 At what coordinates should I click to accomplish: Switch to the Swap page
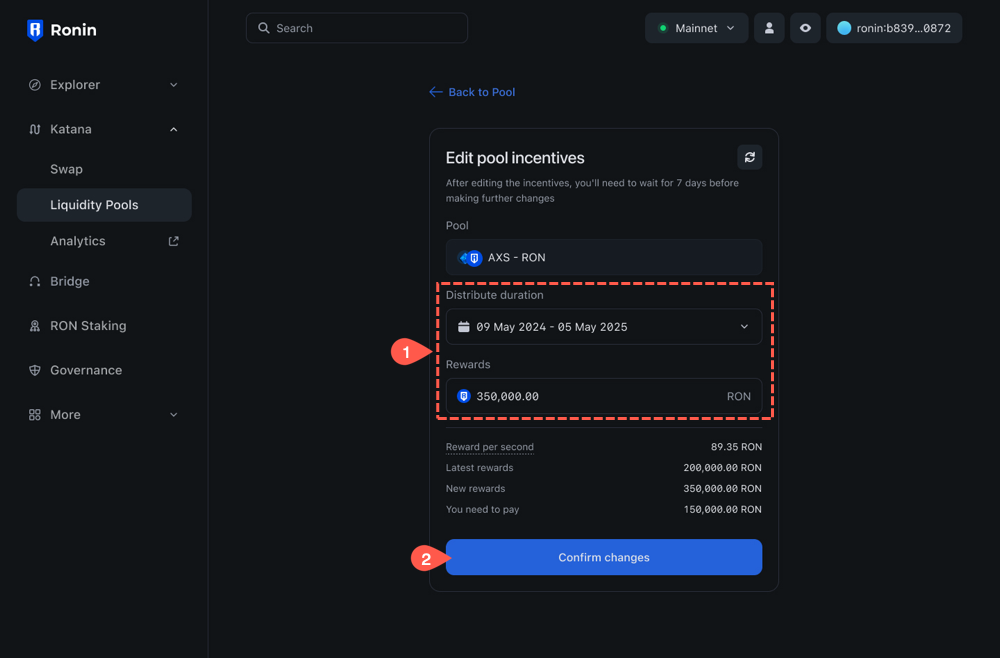click(x=67, y=168)
